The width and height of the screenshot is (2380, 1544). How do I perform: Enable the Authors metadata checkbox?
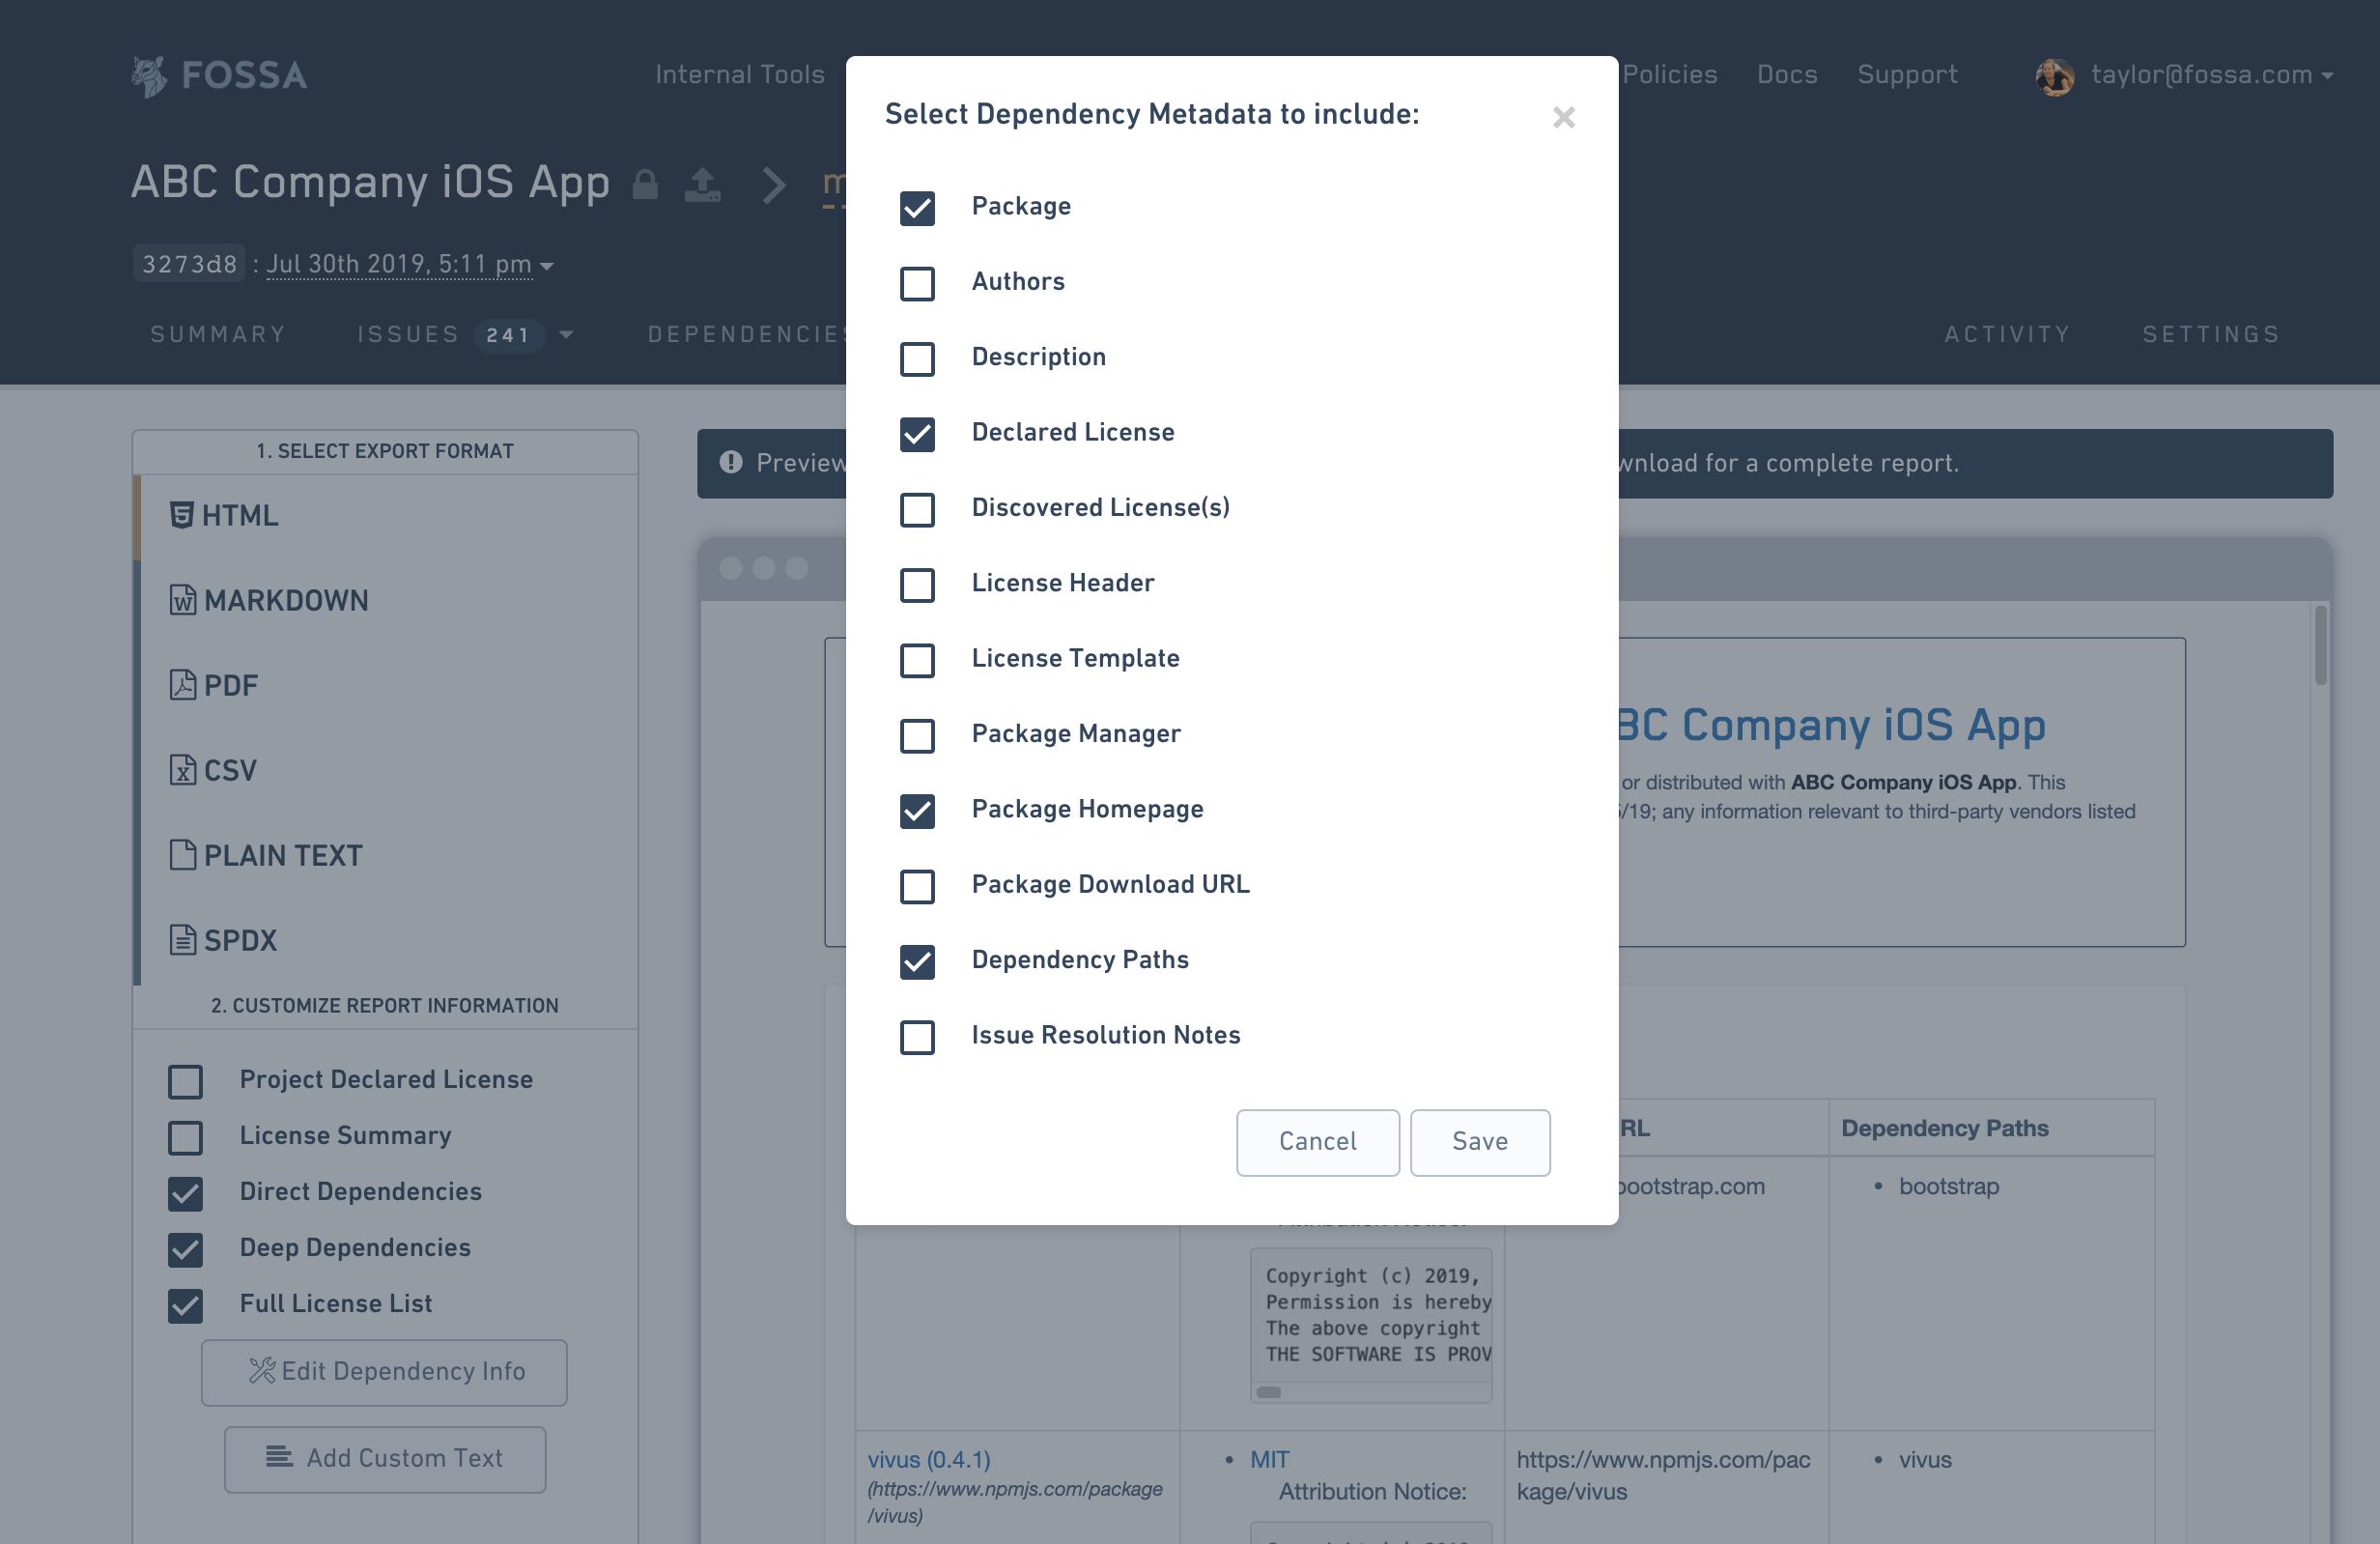coord(917,283)
